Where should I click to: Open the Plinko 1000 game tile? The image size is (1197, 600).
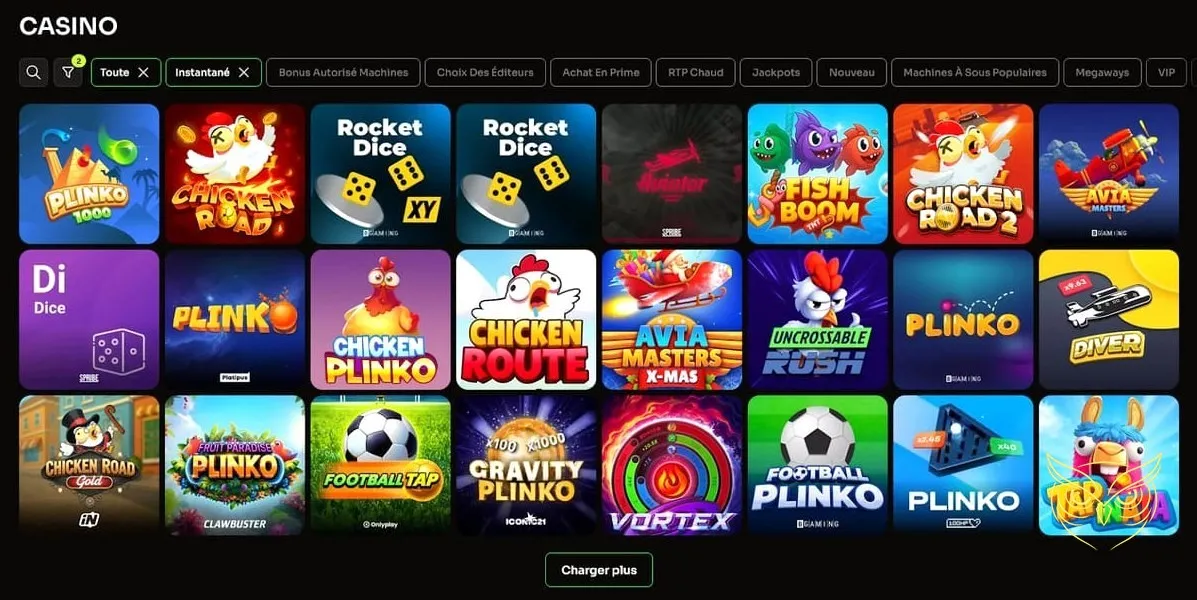tap(89, 174)
